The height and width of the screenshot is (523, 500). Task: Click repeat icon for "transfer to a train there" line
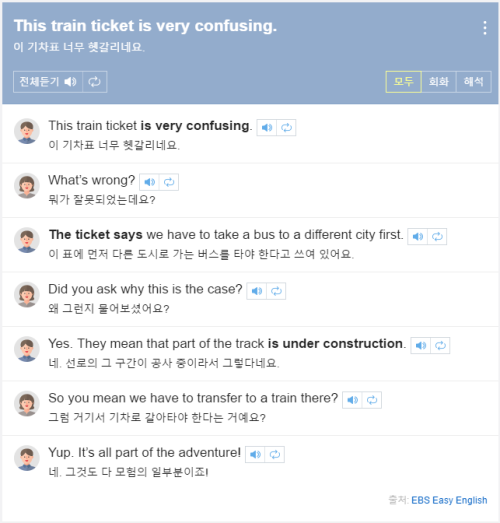click(372, 400)
